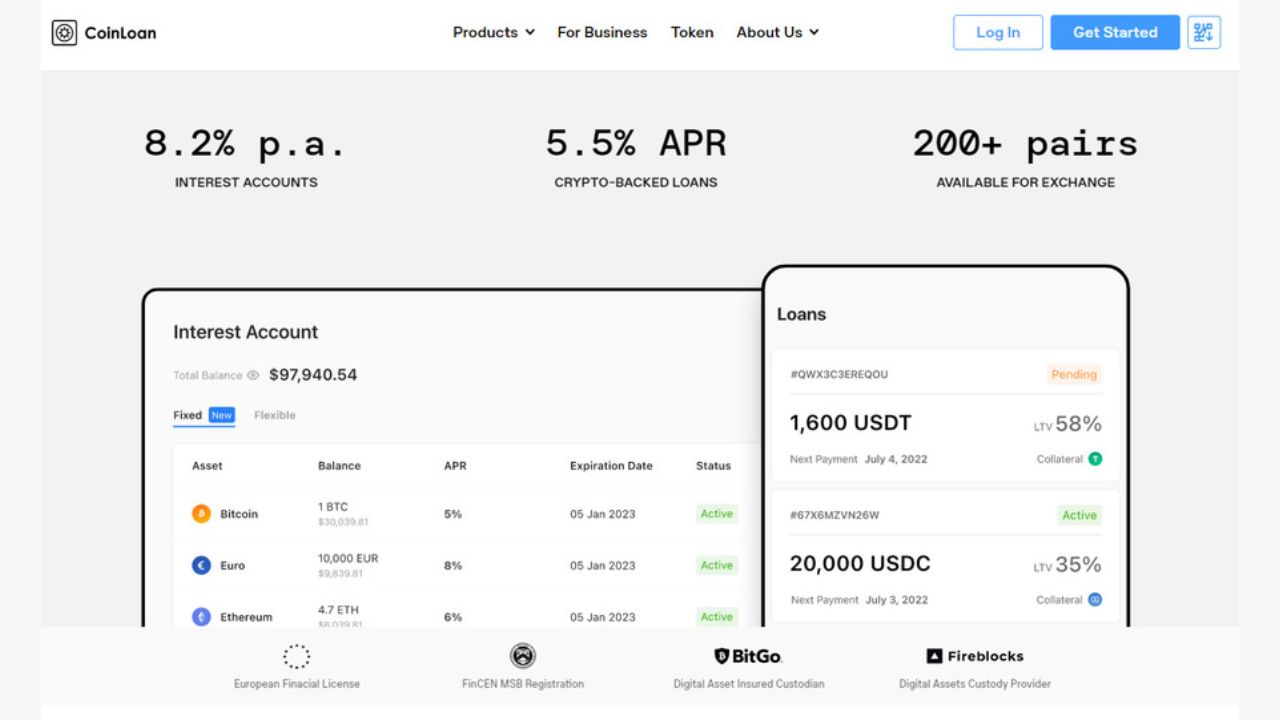Open the QR code download icon
This screenshot has height=720, width=1280.
(x=1204, y=32)
